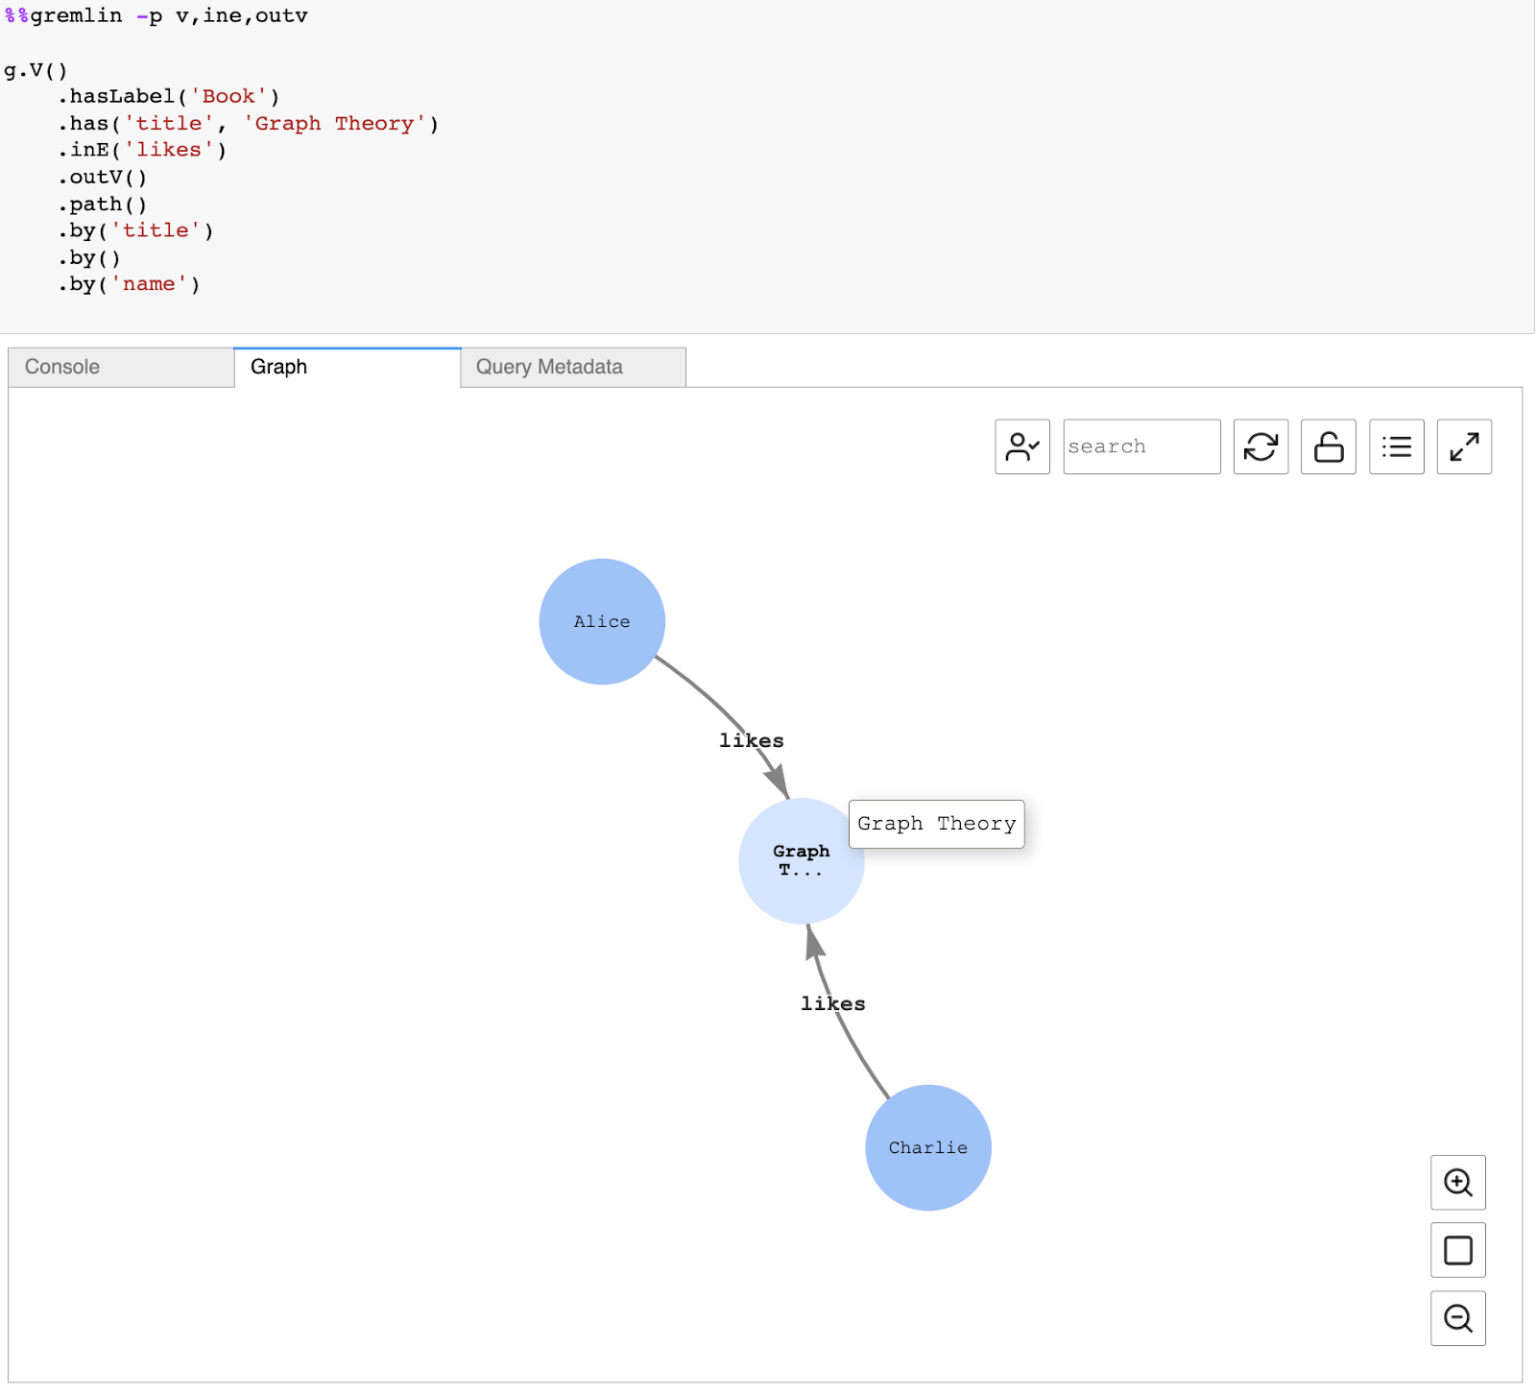
Task: Select the Graph Theory book node
Action: click(x=800, y=861)
